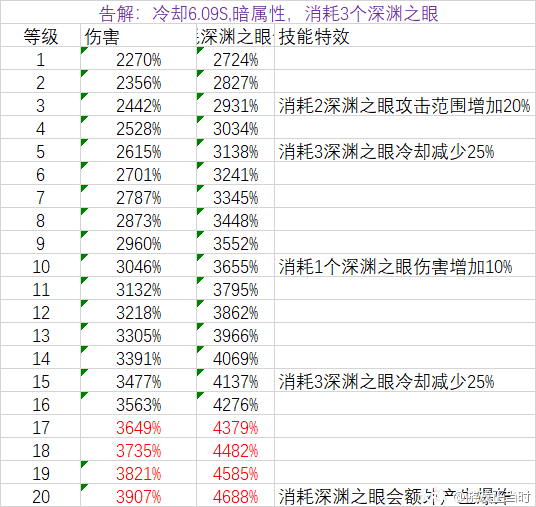Select the cell showing 3655%
The image size is (536, 507).
(x=236, y=265)
